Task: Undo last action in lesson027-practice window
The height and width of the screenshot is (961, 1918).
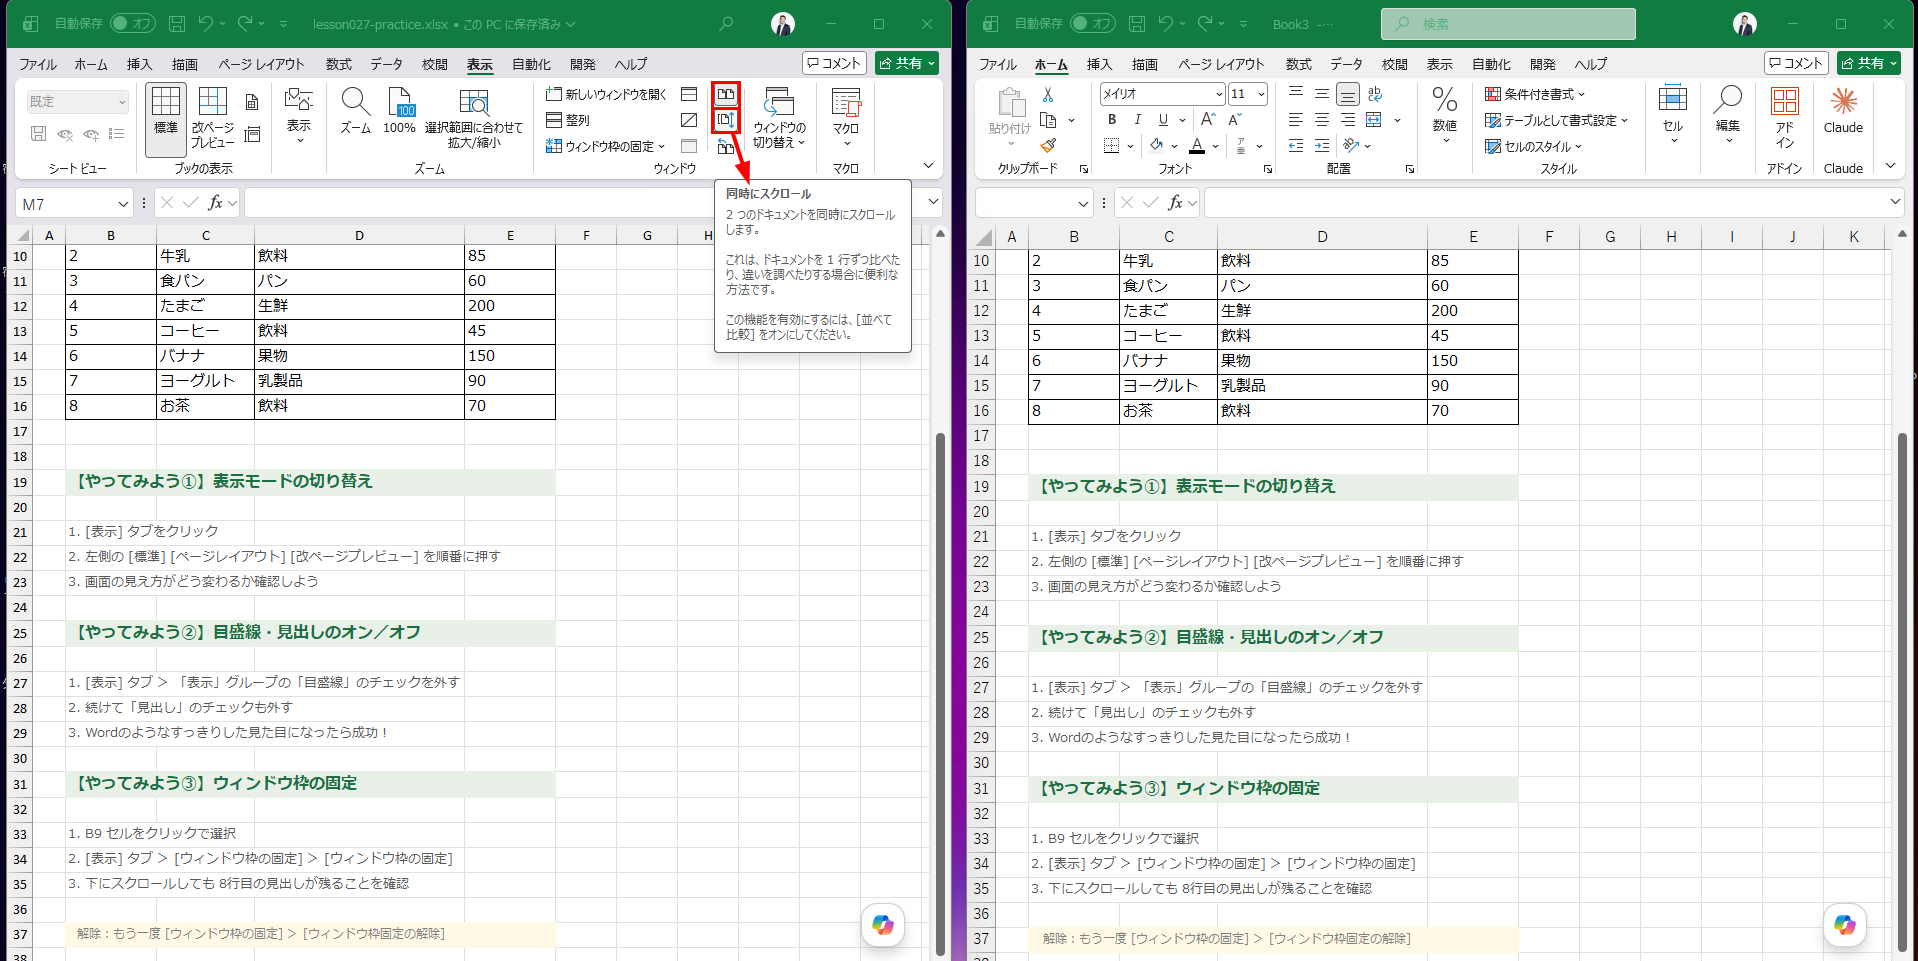Action: coord(205,23)
